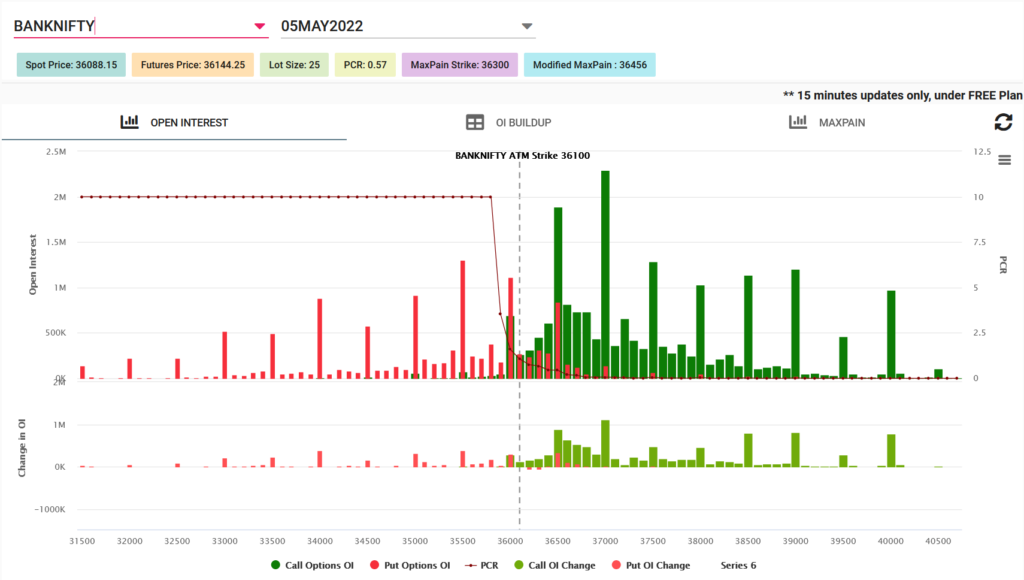Click the Lot Size 25 badge
Image resolution: width=1024 pixels, height=580 pixels.
tap(294, 65)
